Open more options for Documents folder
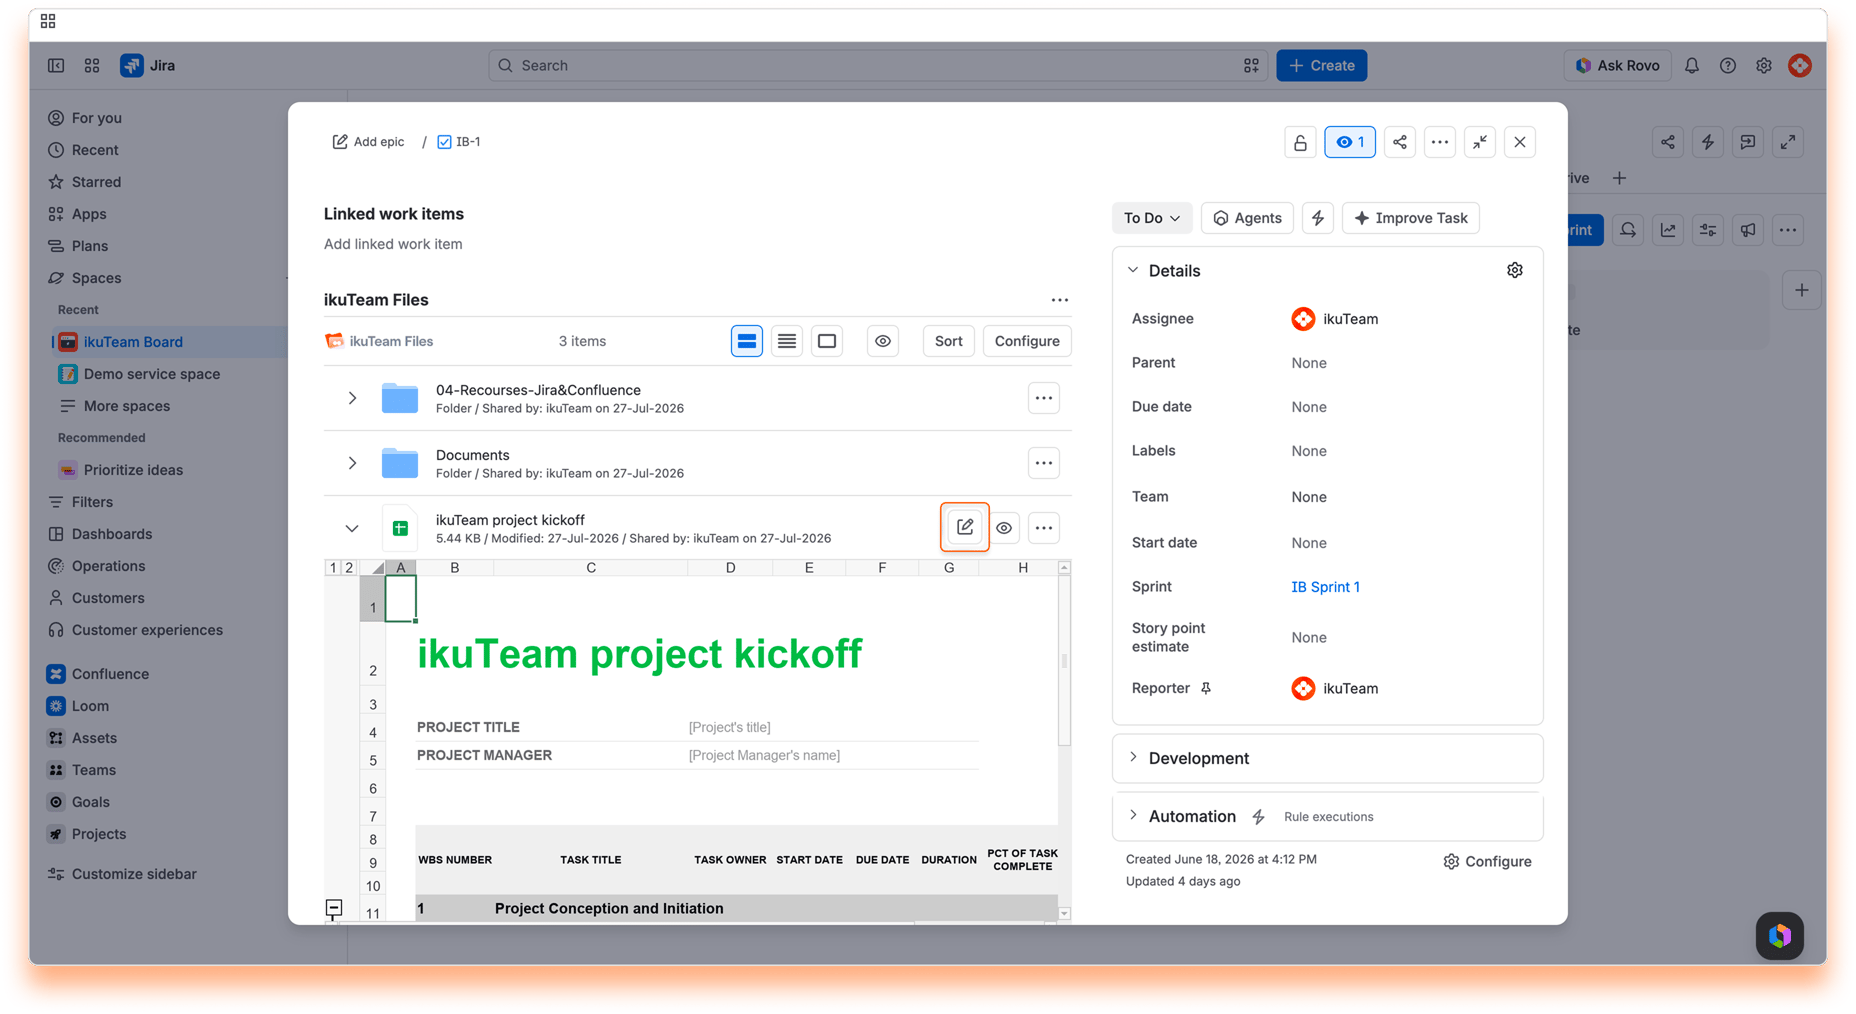 pyautogui.click(x=1043, y=463)
